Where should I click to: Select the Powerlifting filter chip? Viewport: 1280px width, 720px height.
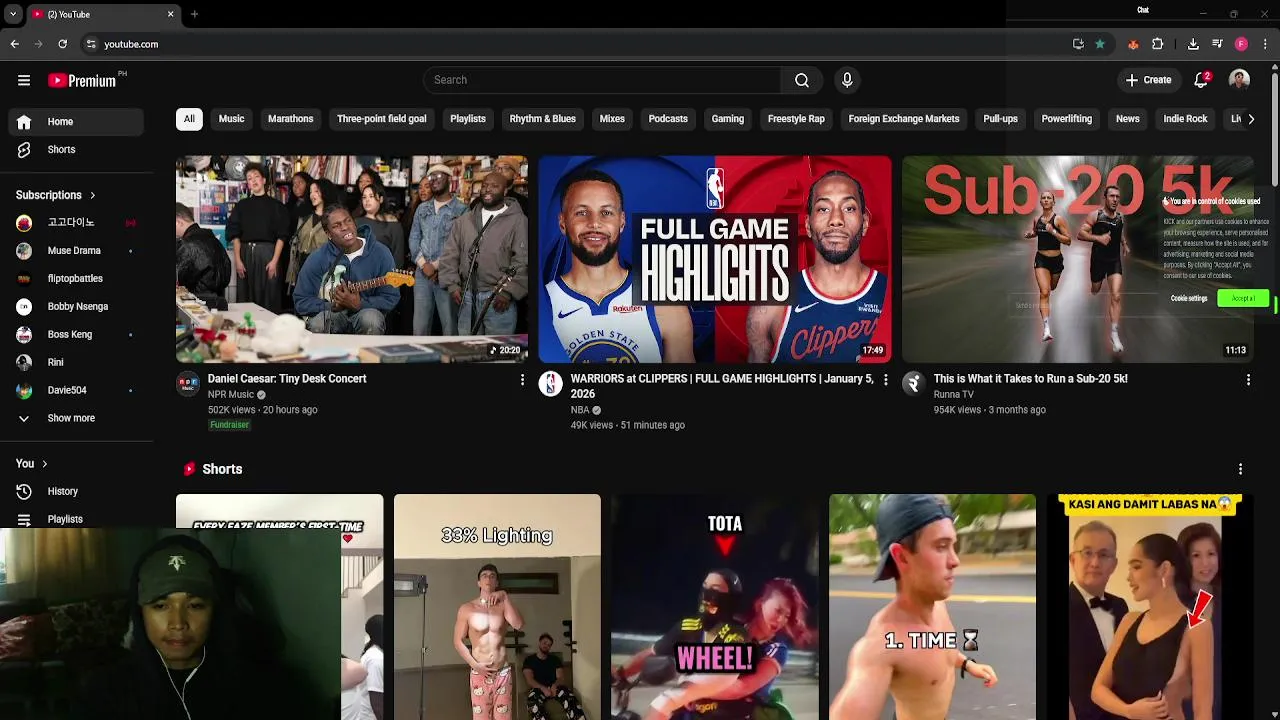(x=1067, y=119)
